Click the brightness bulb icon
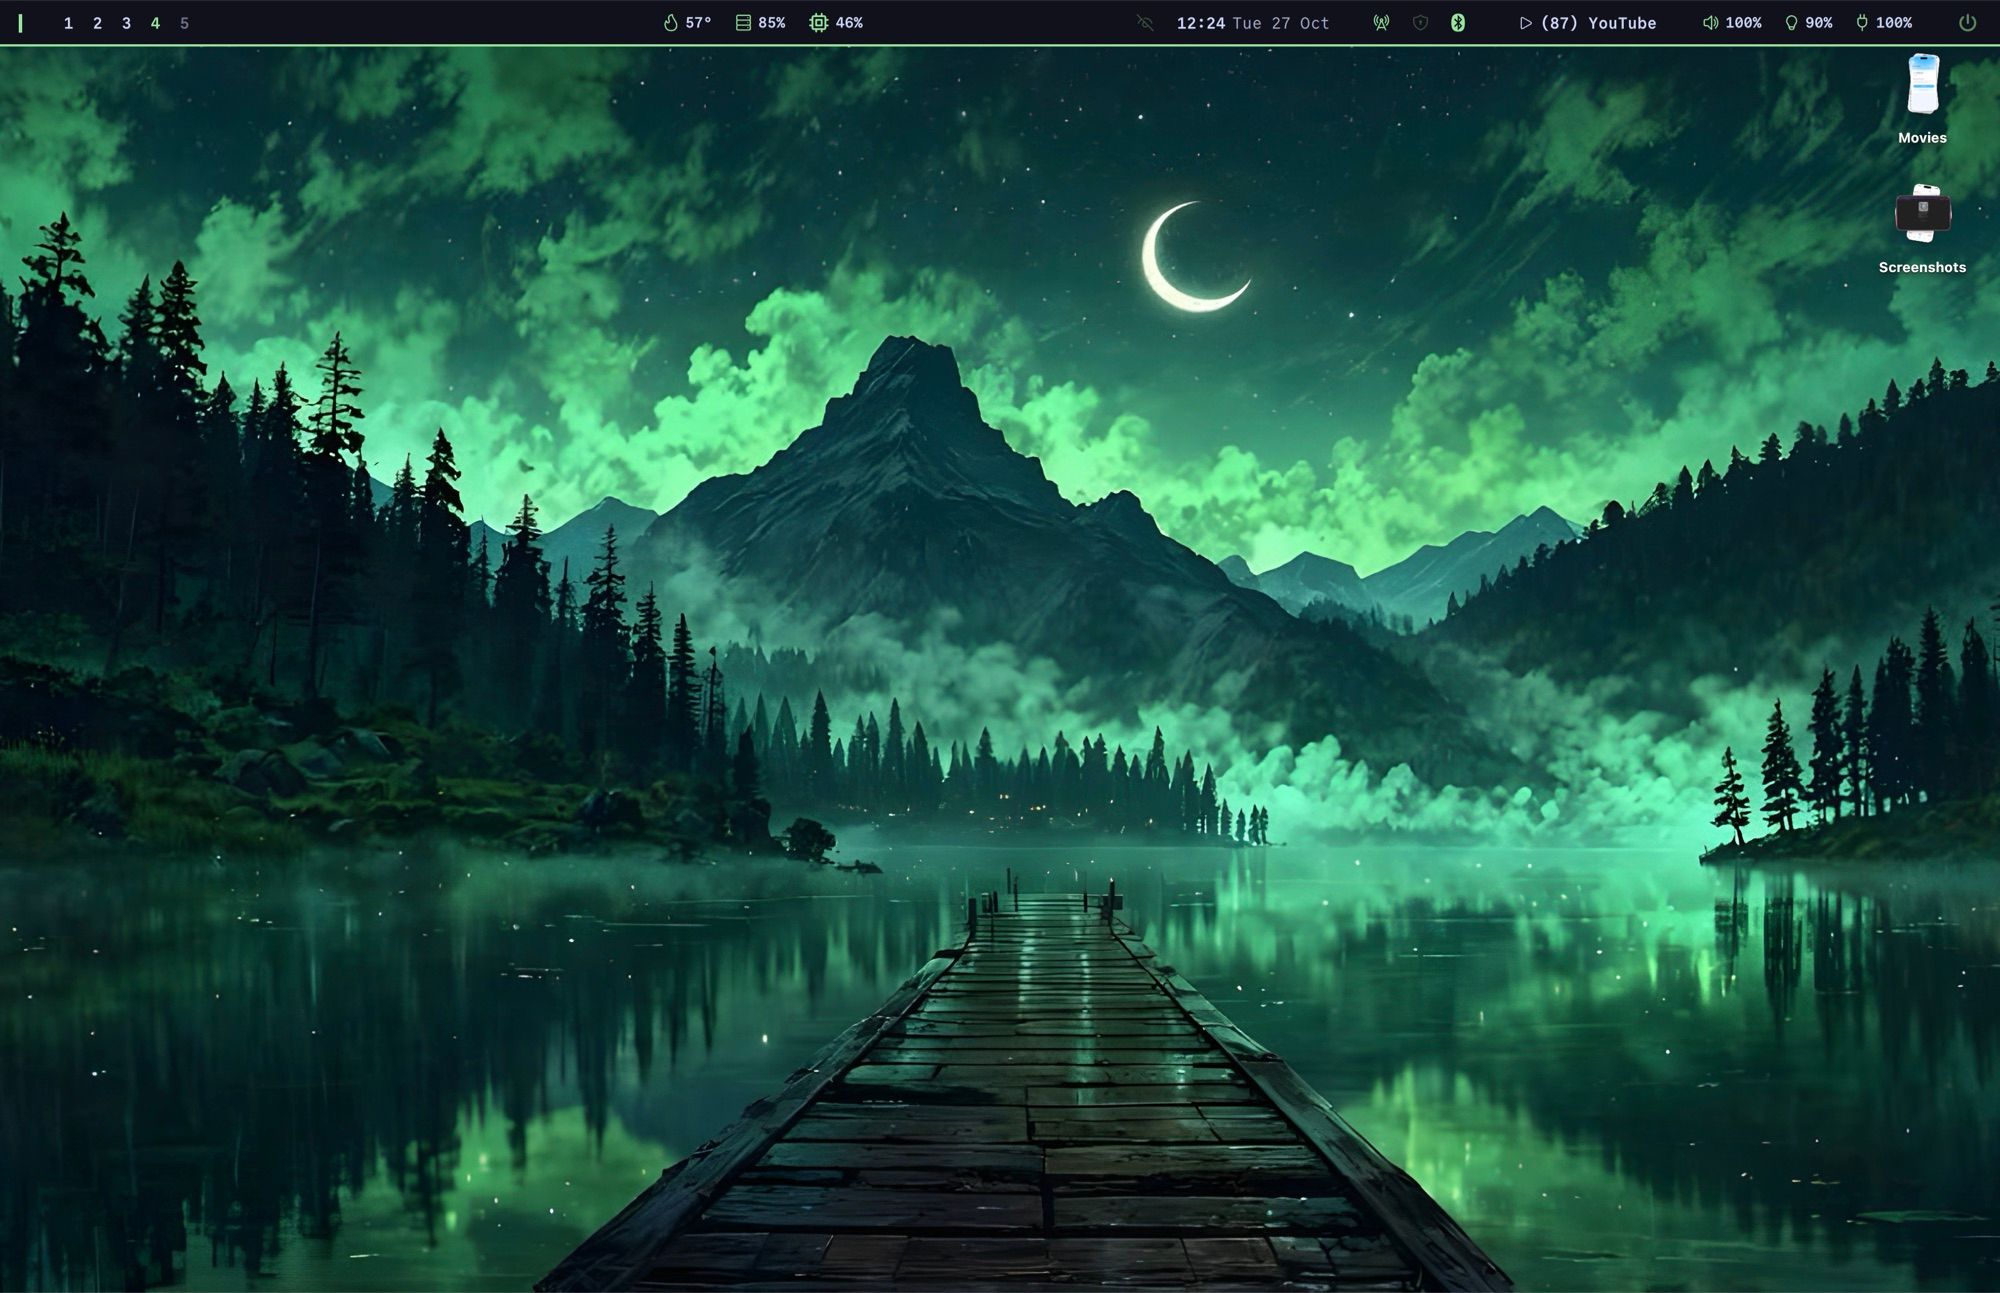The image size is (2000, 1293). coord(1791,22)
